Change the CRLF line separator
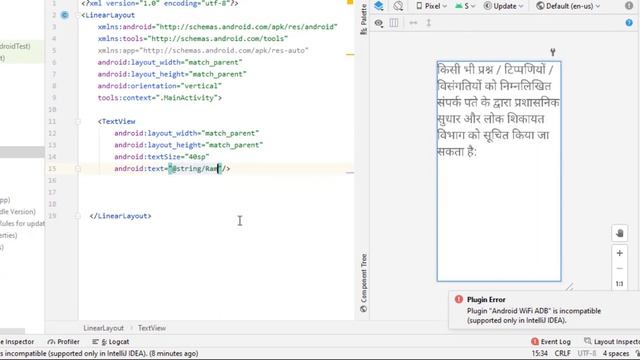Screen dimensions: 640x360 click(x=562, y=353)
